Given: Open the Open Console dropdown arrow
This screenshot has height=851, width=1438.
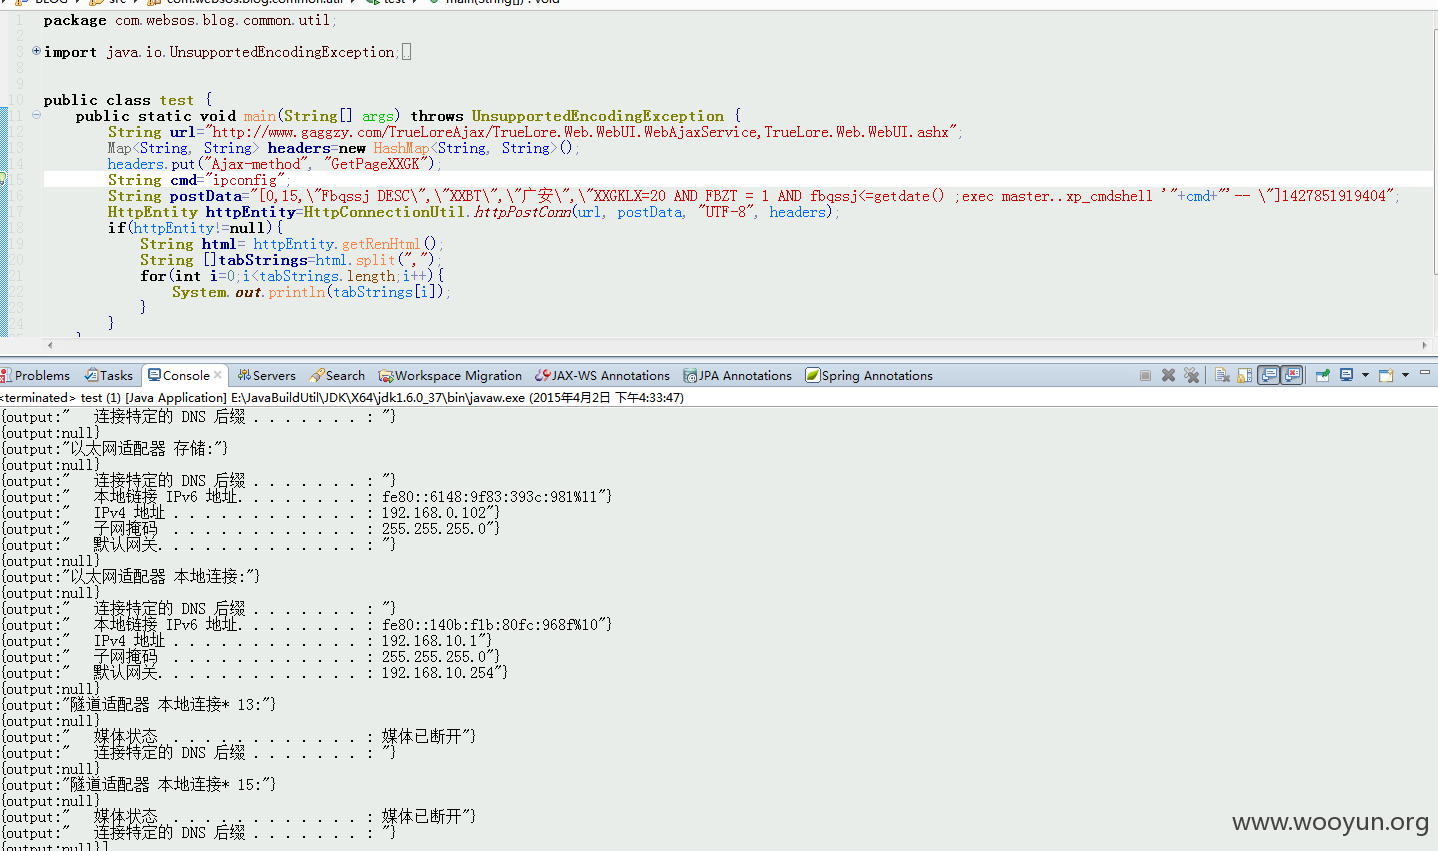Looking at the screenshot, I should tap(1405, 376).
